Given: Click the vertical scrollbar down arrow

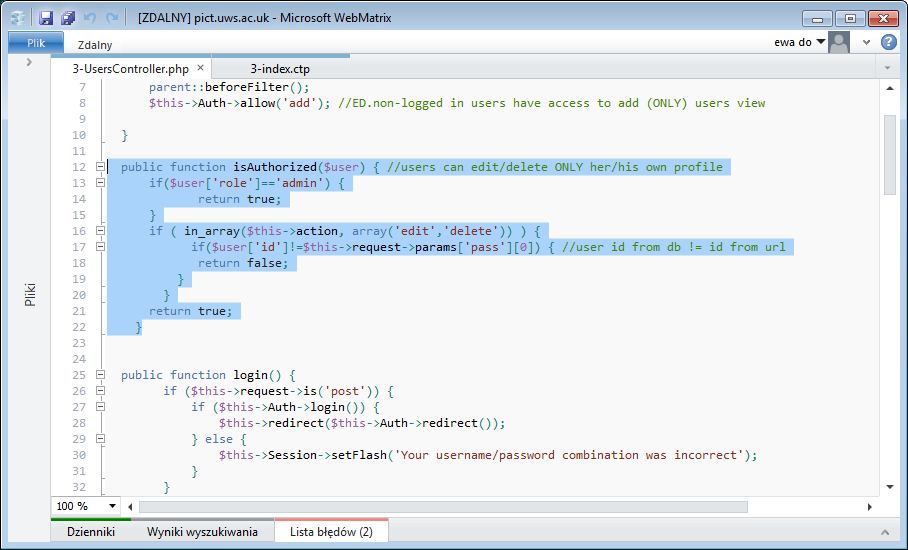Looking at the screenshot, I should coord(890,487).
